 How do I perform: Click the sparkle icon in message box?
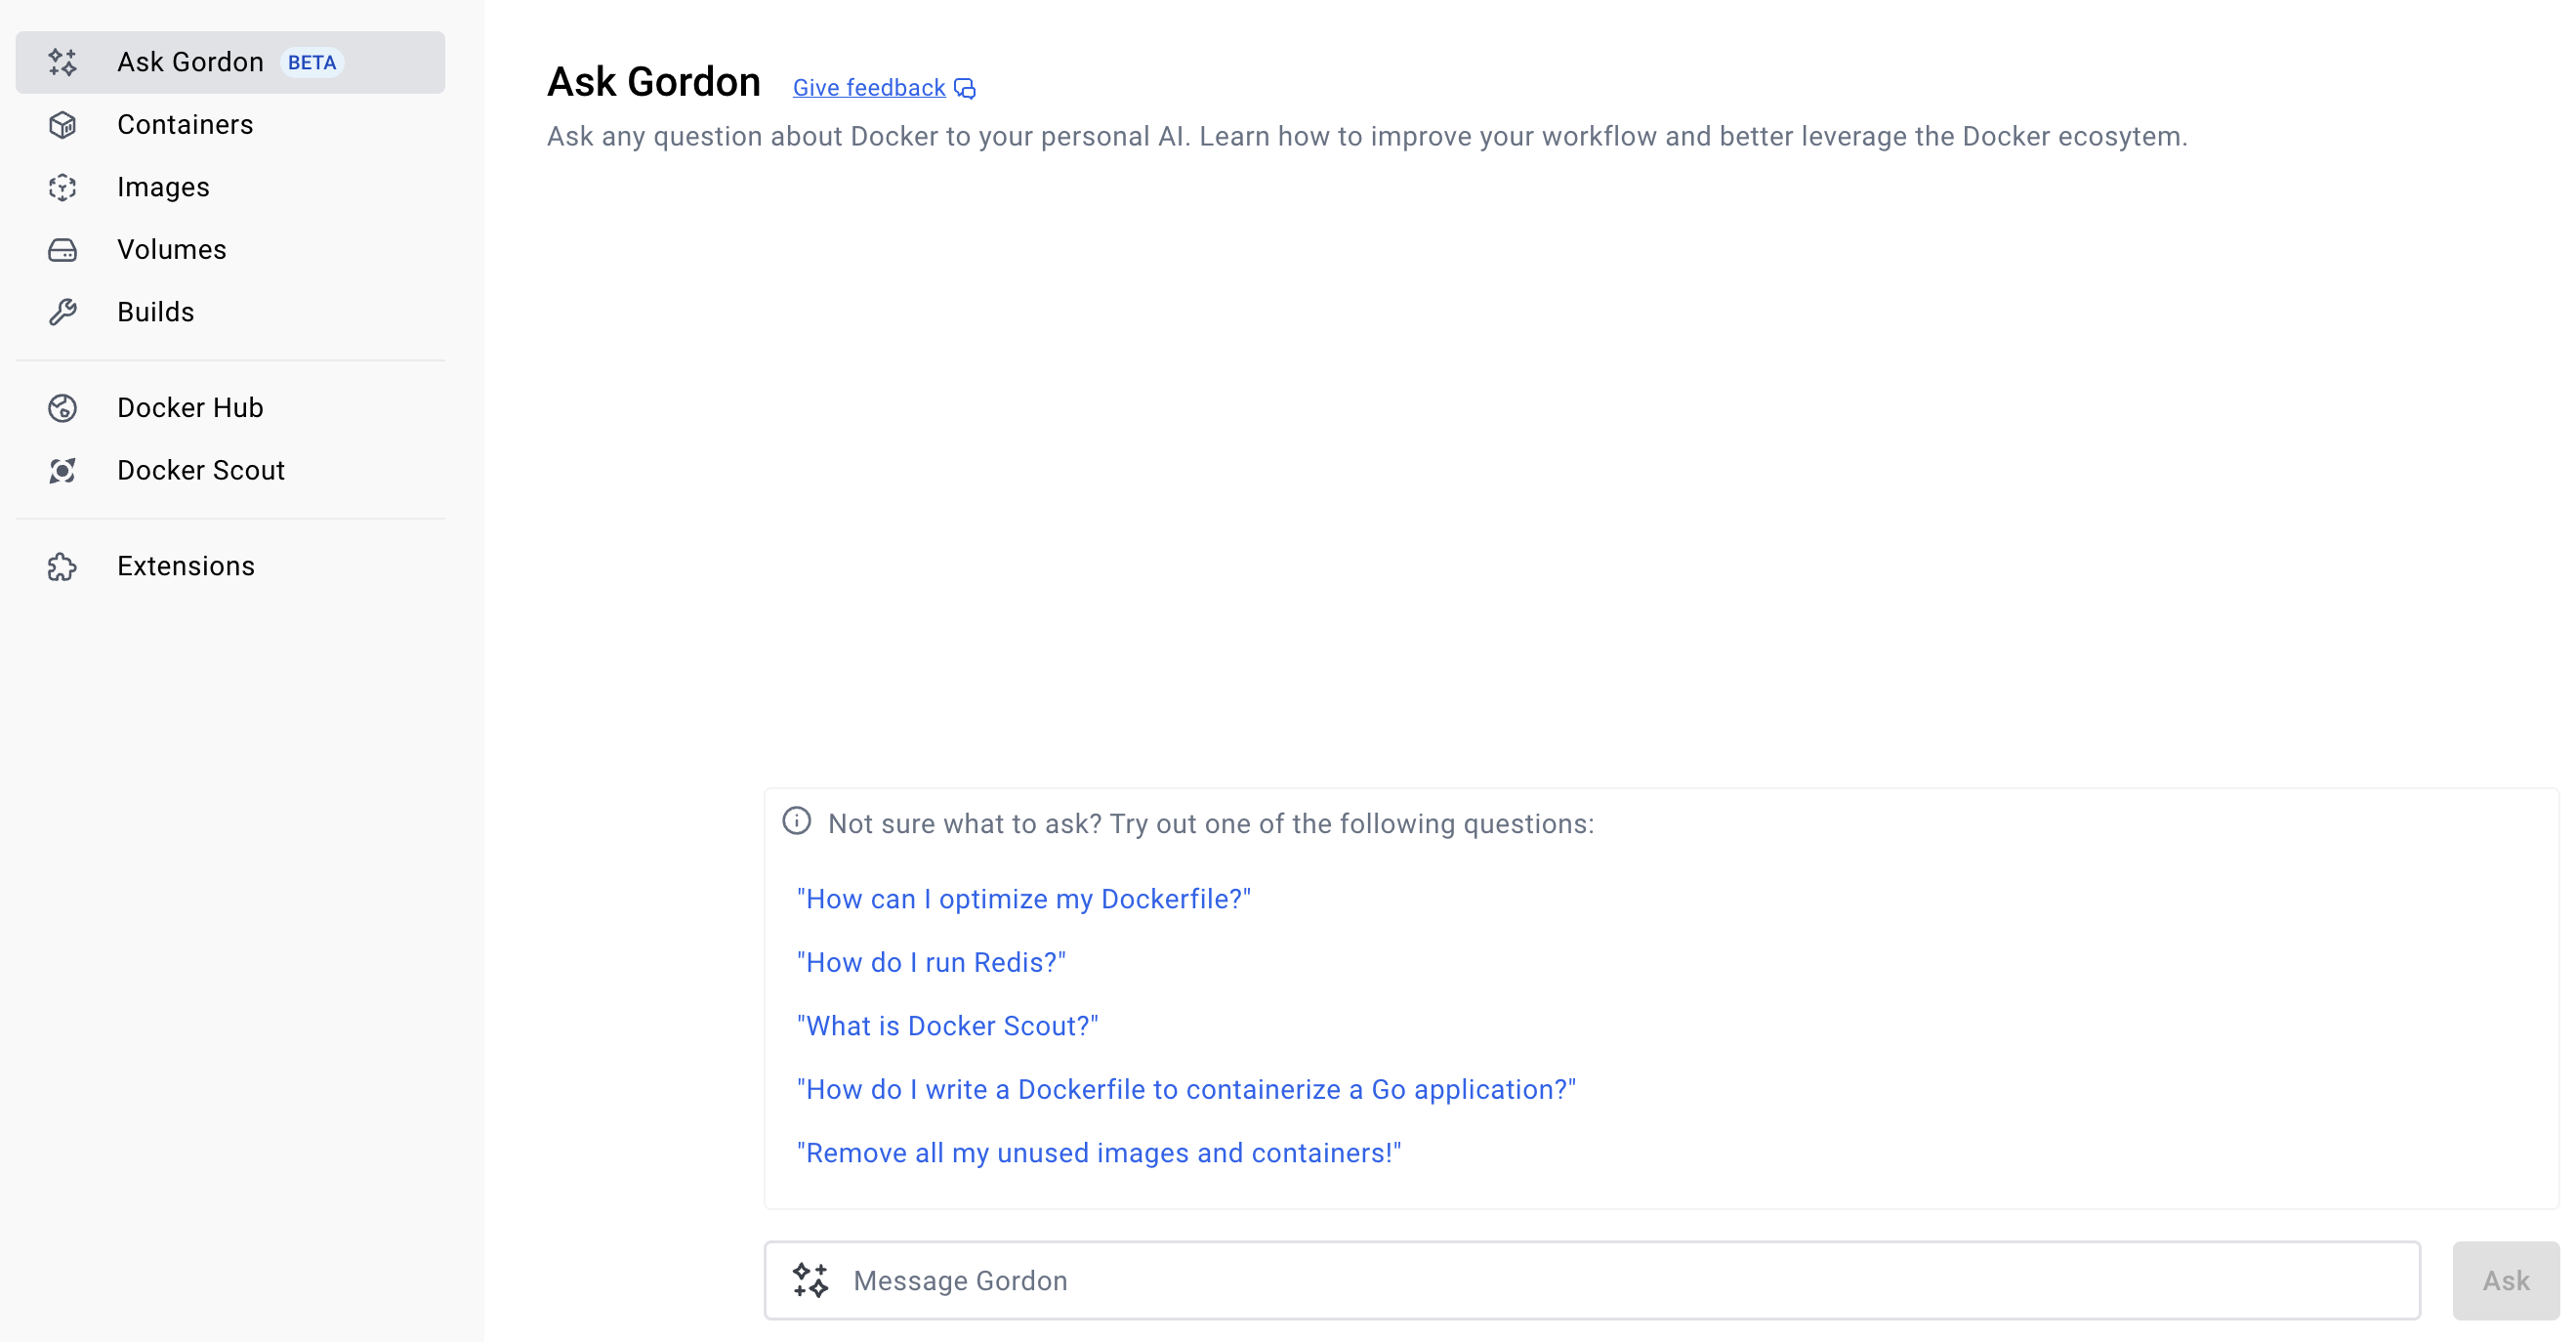tap(811, 1280)
